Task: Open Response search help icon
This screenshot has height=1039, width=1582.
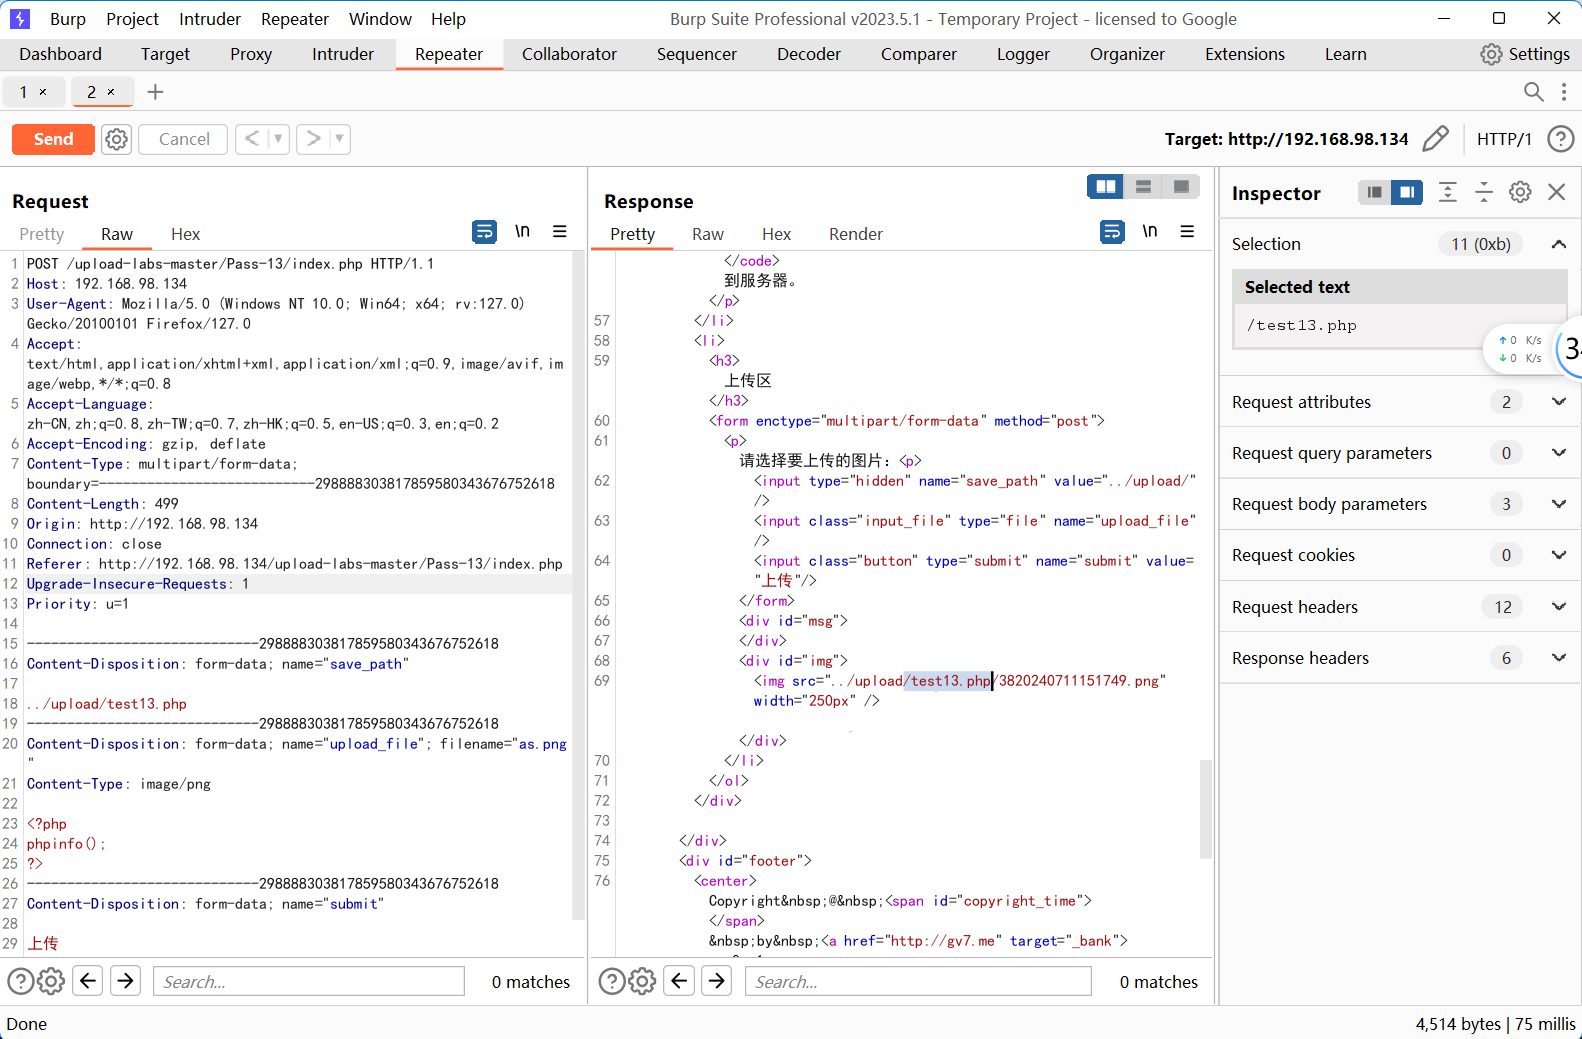Action: (612, 981)
